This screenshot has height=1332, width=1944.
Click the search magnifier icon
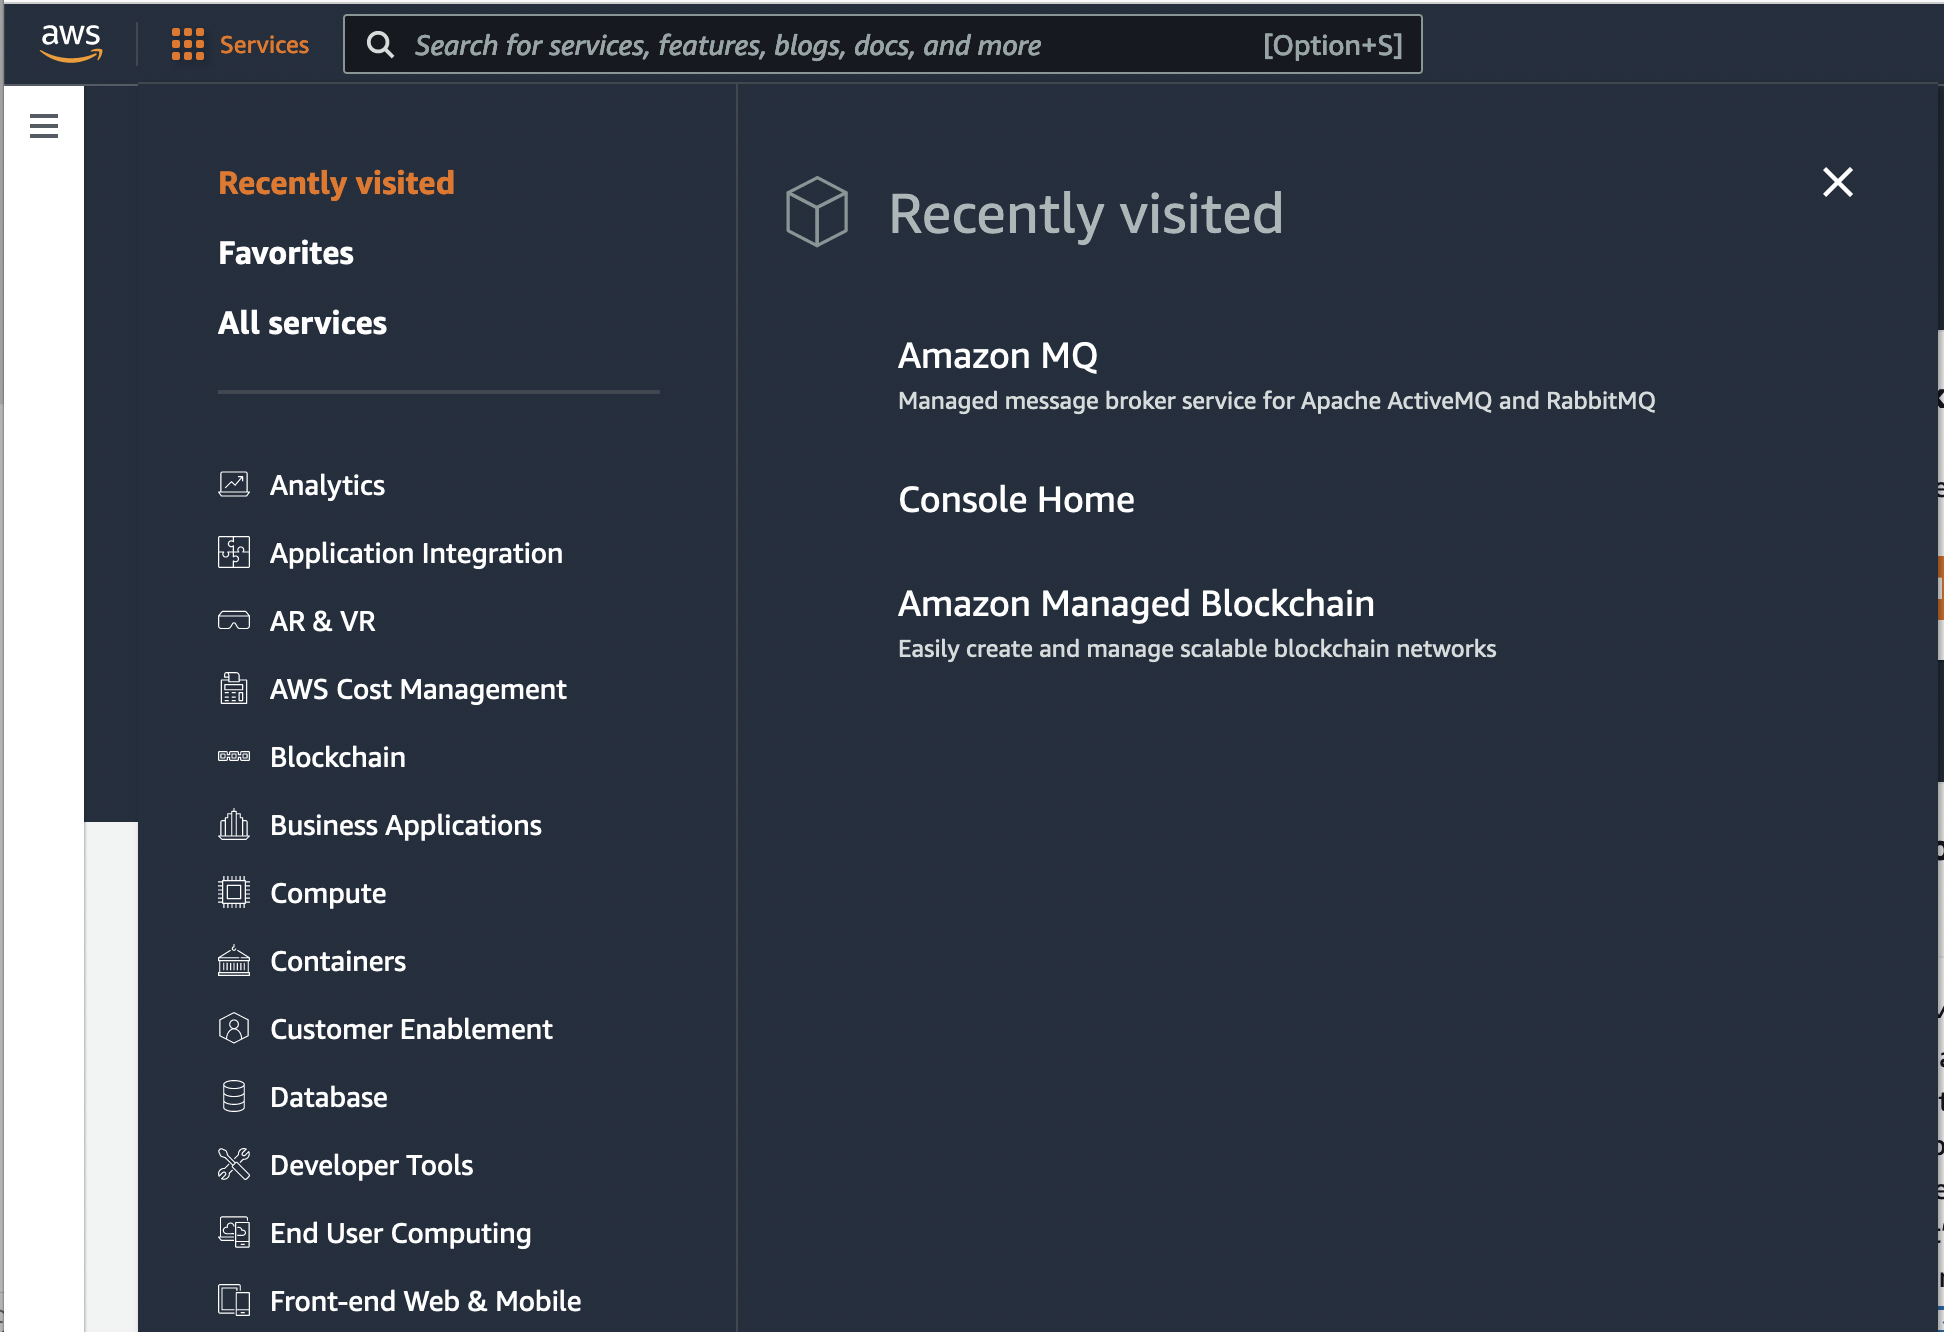[380, 44]
